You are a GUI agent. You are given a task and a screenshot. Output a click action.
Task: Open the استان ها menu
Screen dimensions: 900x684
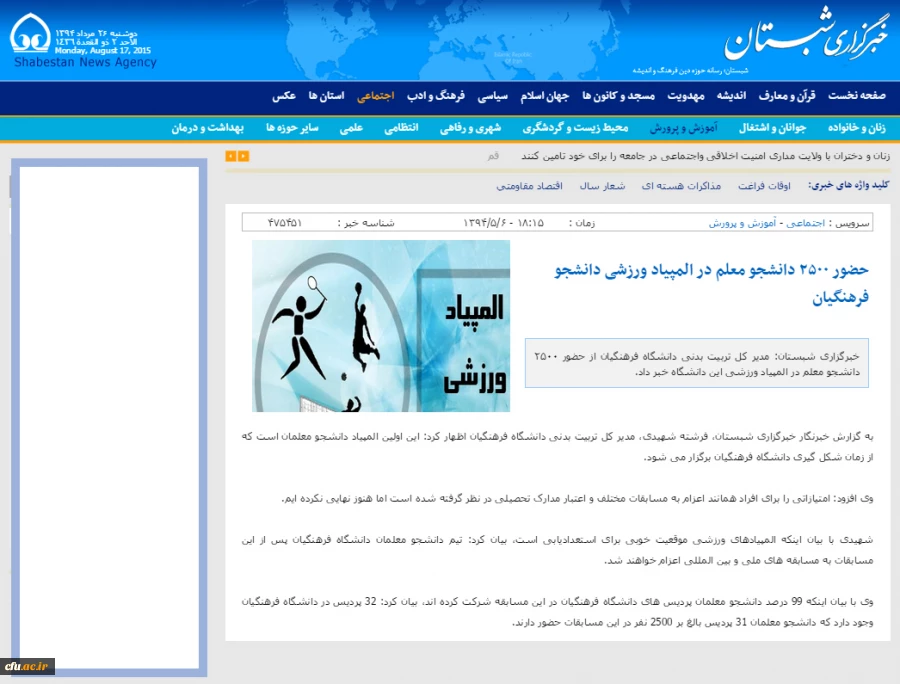point(326,96)
